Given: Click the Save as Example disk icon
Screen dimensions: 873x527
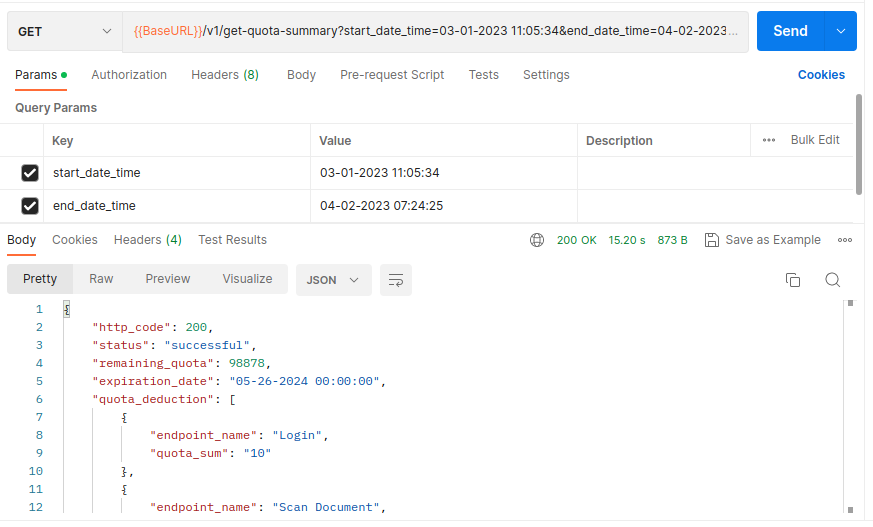Looking at the screenshot, I should (x=712, y=240).
